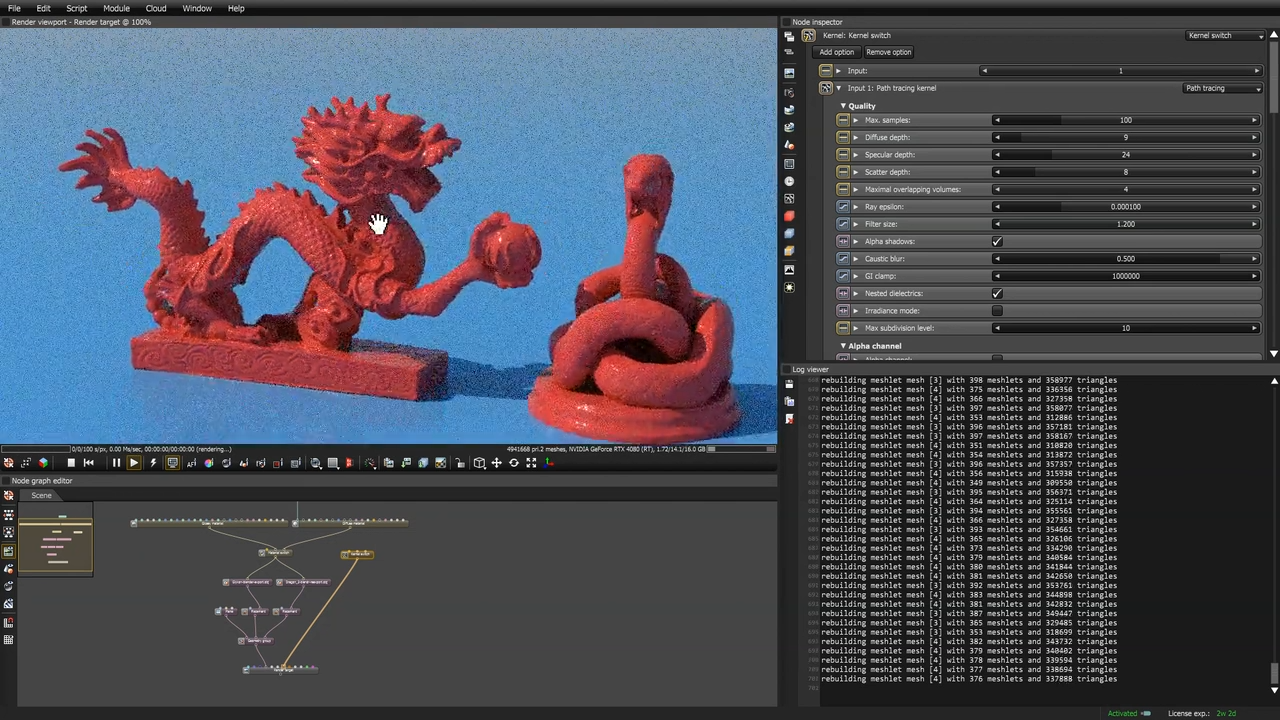Image resolution: width=1280 pixels, height=720 pixels.
Task: Uncheck the Nested dielectrics option
Action: point(997,294)
